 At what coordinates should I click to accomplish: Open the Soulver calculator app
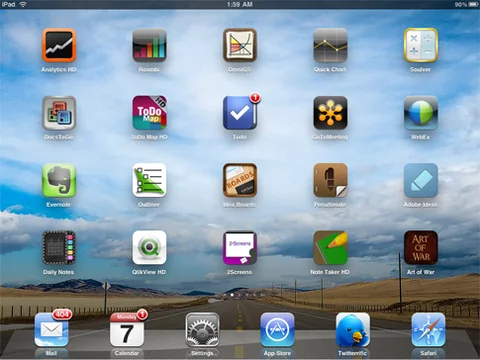coord(421,45)
